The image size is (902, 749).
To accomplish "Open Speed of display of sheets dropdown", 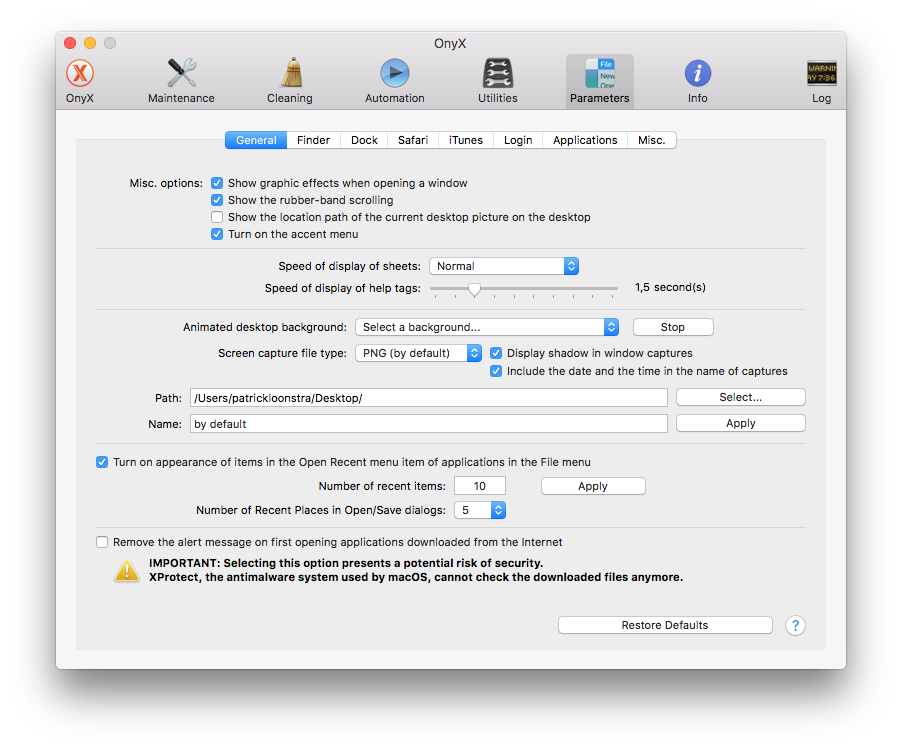I will pos(504,266).
